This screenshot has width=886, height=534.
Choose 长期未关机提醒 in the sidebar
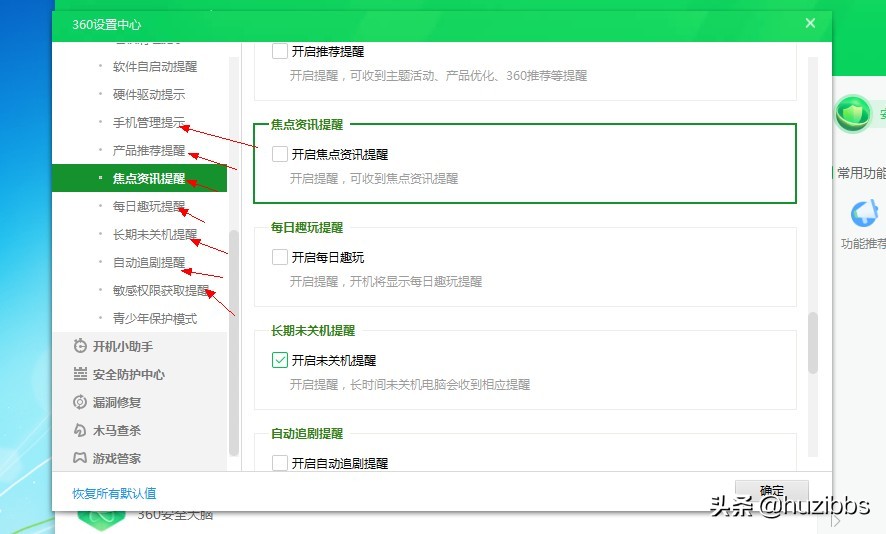pos(155,235)
